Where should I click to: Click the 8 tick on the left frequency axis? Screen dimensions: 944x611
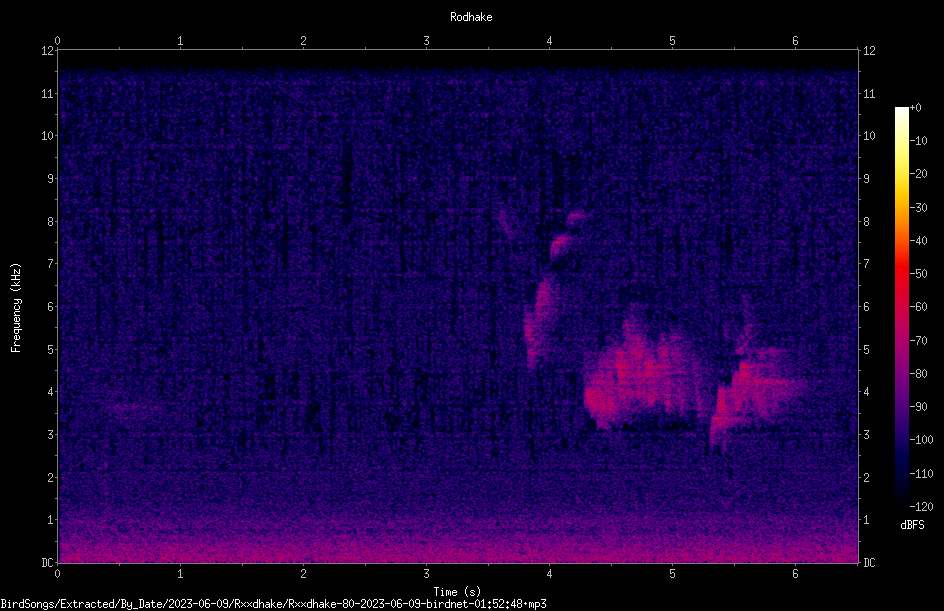(50, 222)
